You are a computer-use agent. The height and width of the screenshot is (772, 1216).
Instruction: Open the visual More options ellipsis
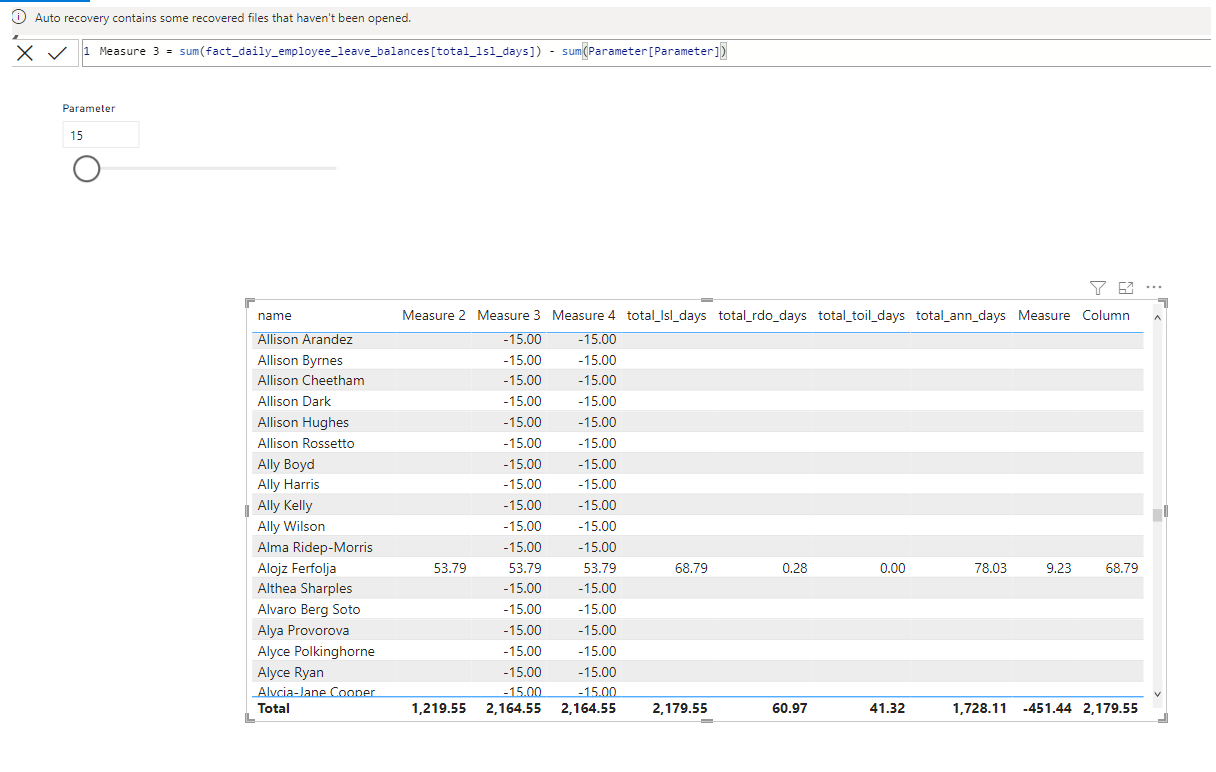pos(1154,288)
